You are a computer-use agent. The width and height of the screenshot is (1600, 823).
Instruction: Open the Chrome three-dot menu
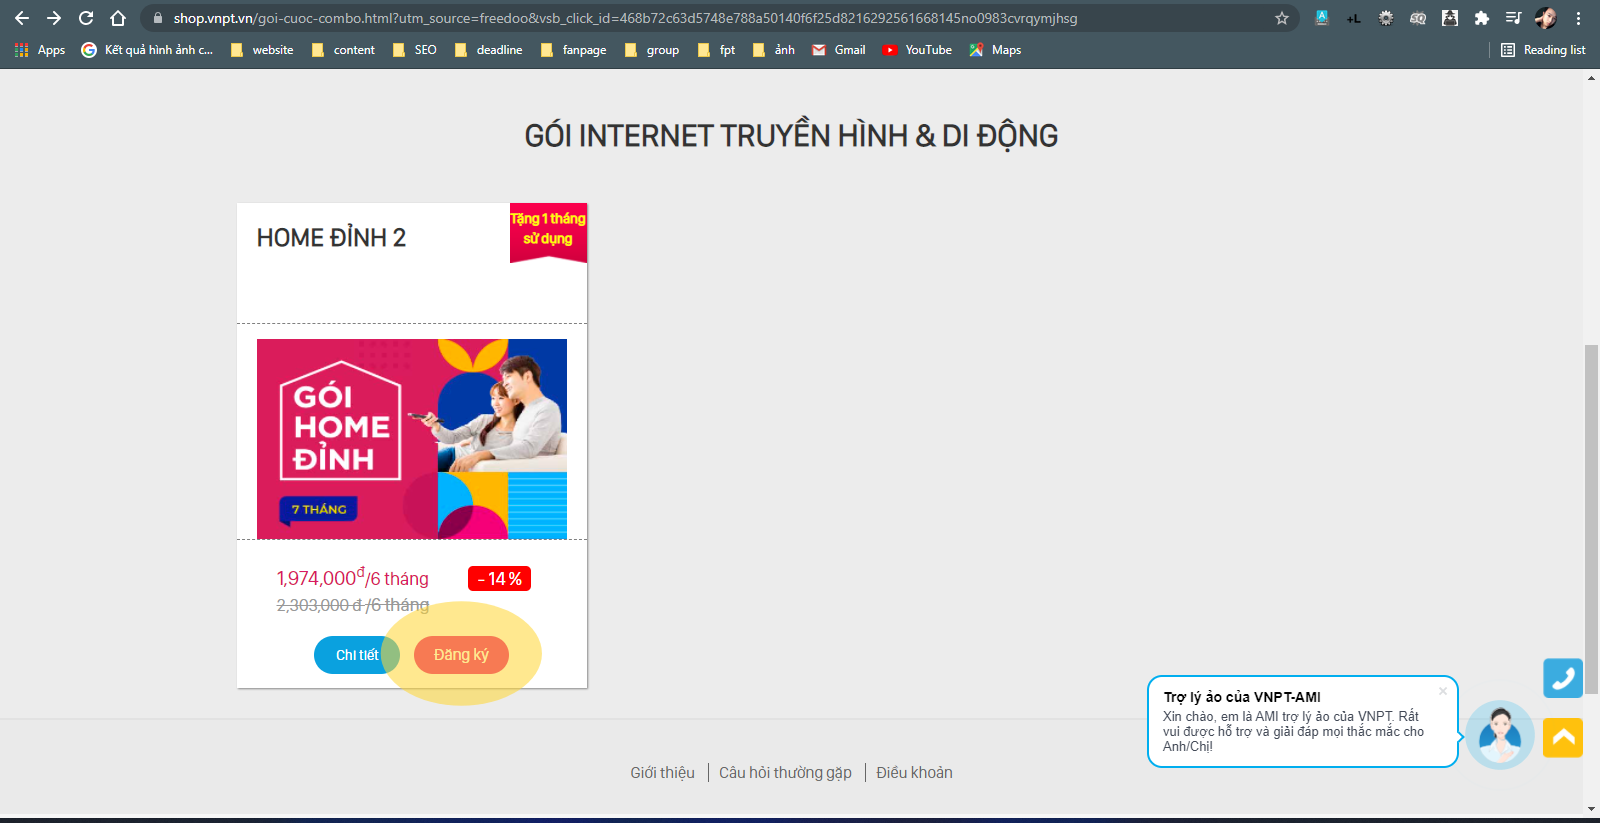pos(1578,18)
